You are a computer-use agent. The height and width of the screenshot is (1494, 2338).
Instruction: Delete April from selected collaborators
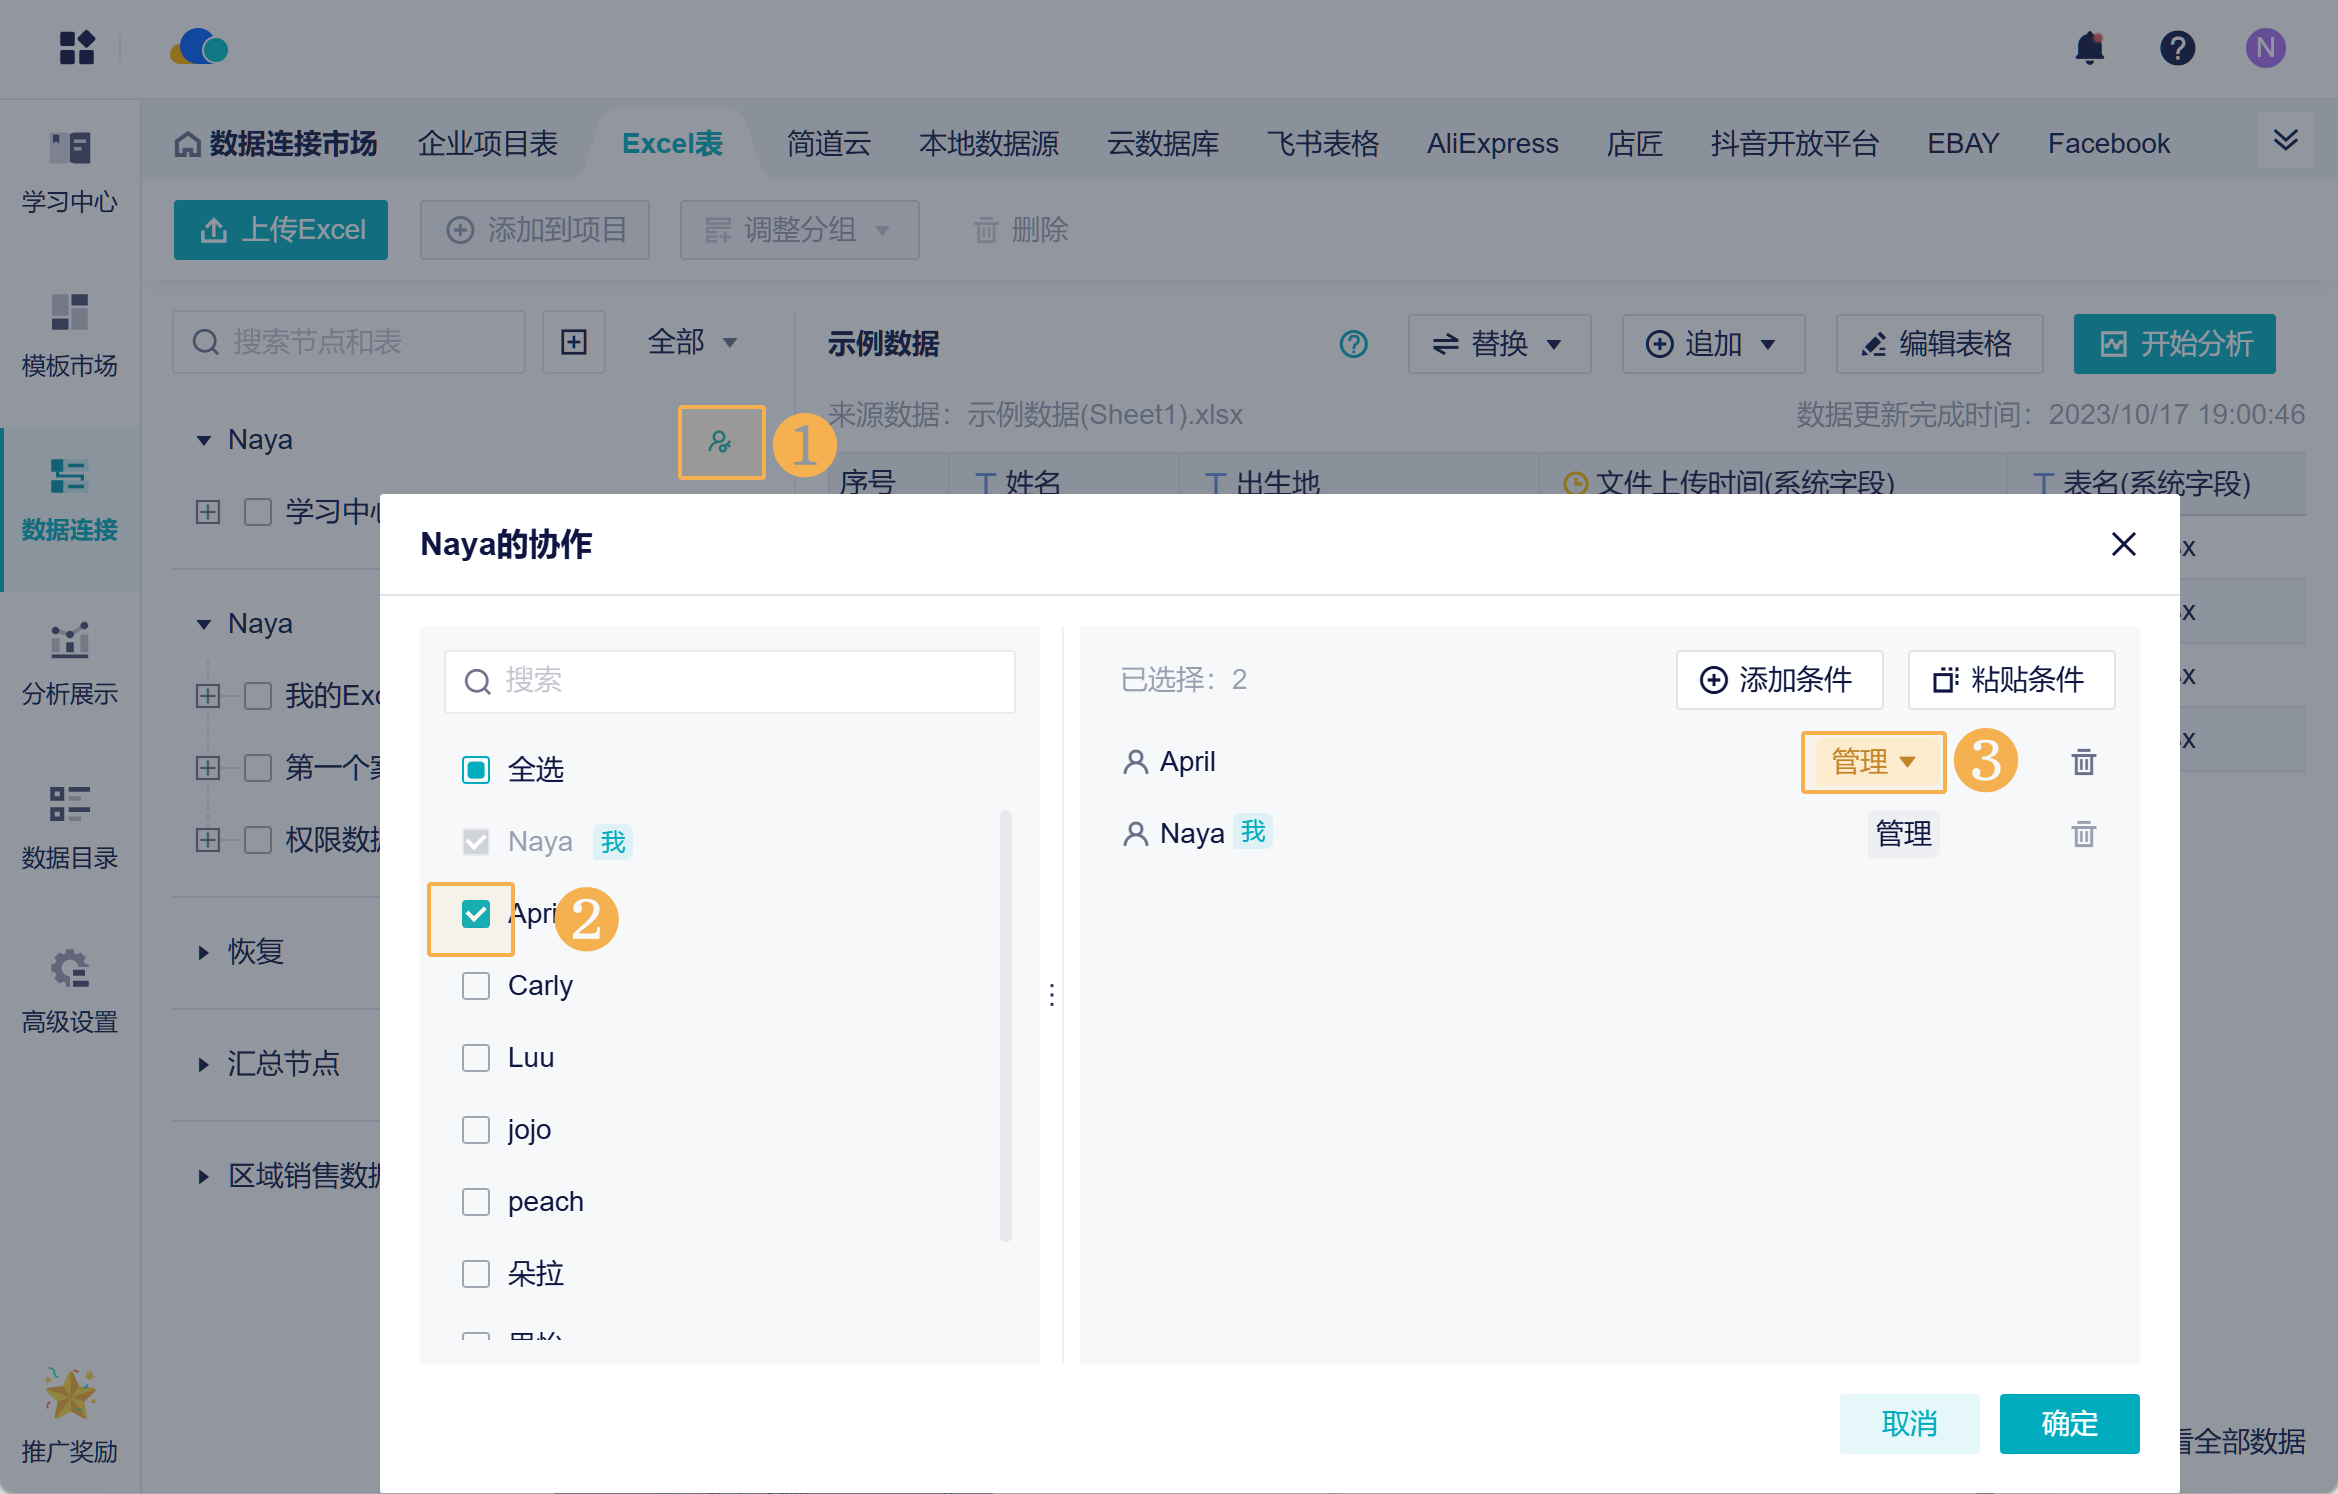[x=2083, y=762]
